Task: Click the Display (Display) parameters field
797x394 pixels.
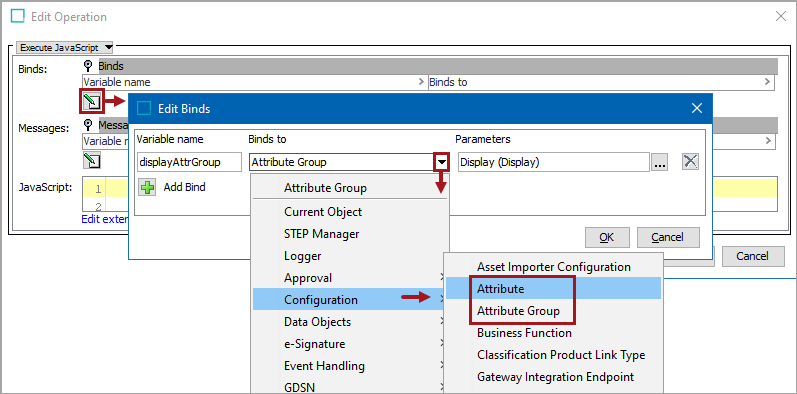Action: point(554,162)
